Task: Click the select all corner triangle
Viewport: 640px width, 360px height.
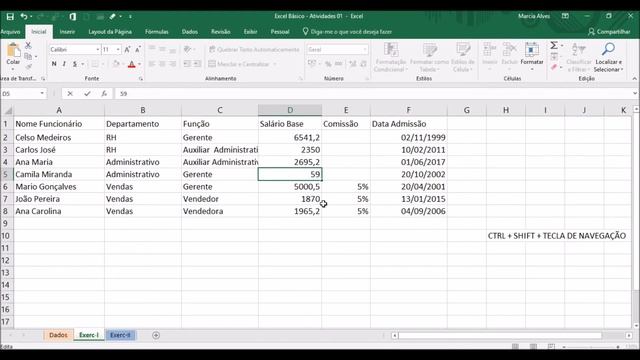Action: [7, 110]
